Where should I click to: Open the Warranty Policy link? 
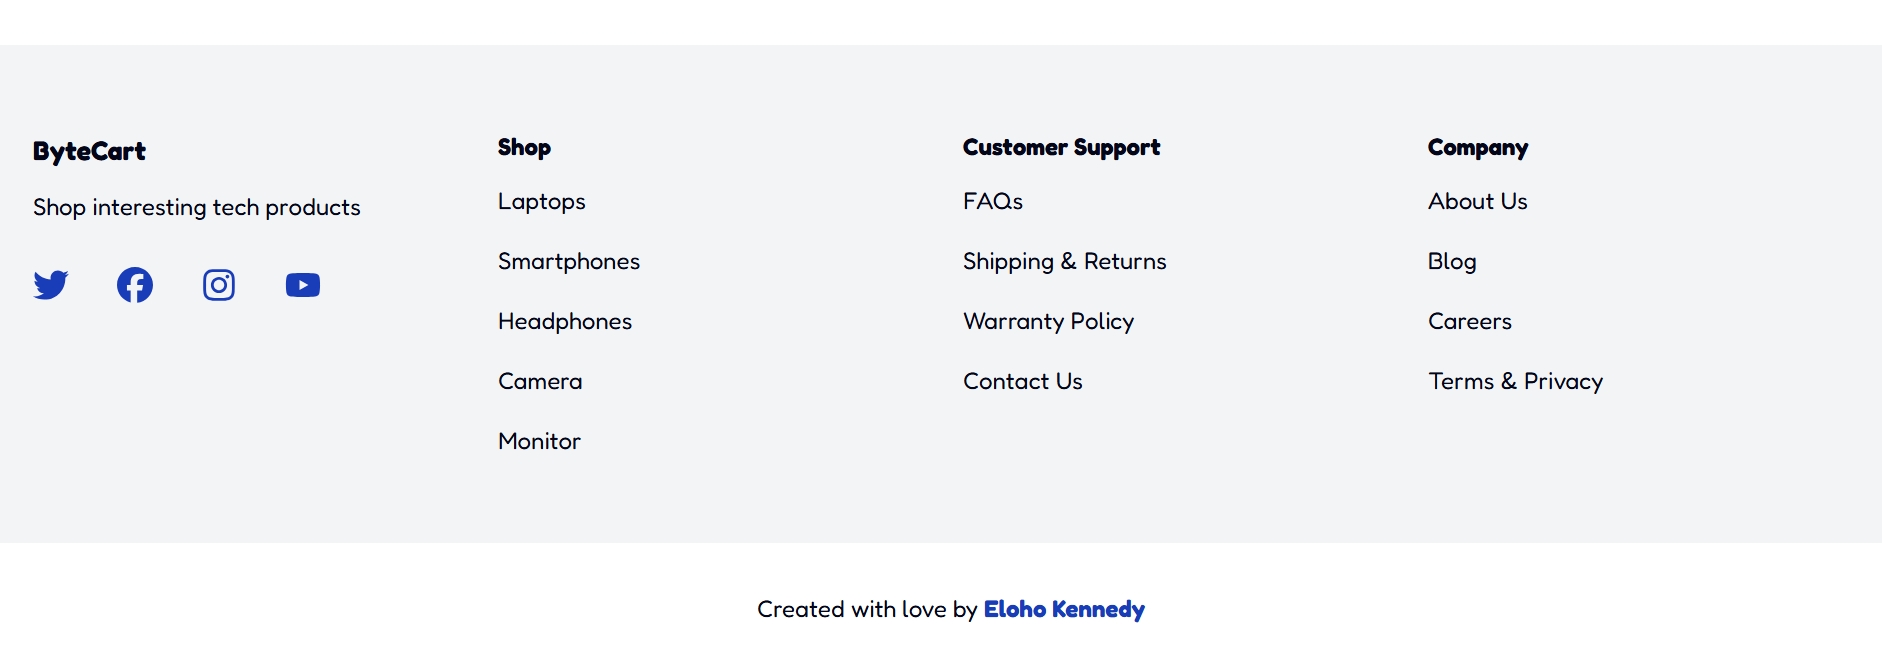coord(1049,322)
